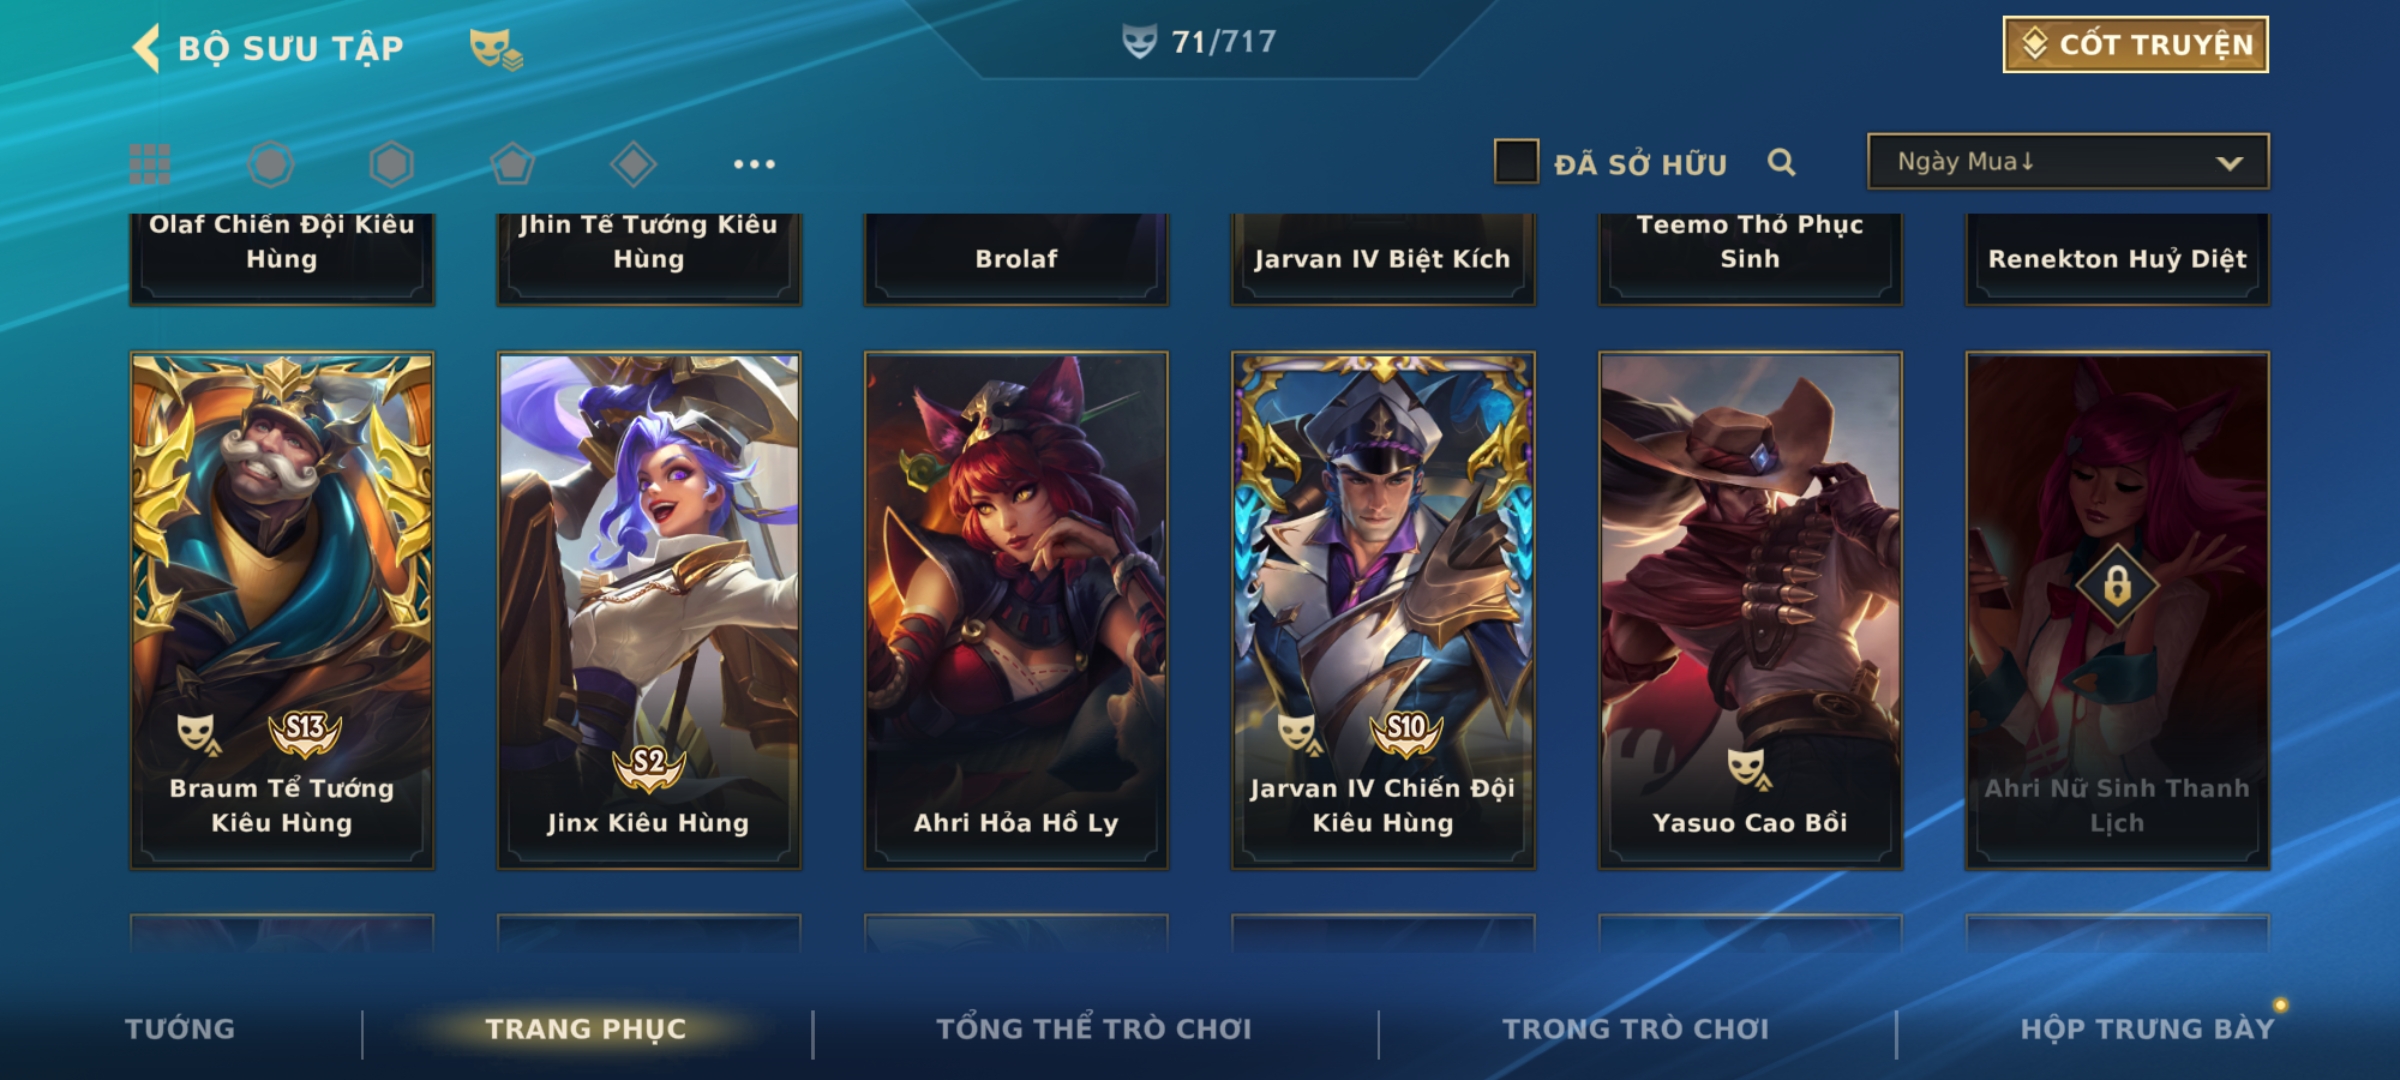Click the CỐT TRUYỆN button

click(x=2136, y=45)
